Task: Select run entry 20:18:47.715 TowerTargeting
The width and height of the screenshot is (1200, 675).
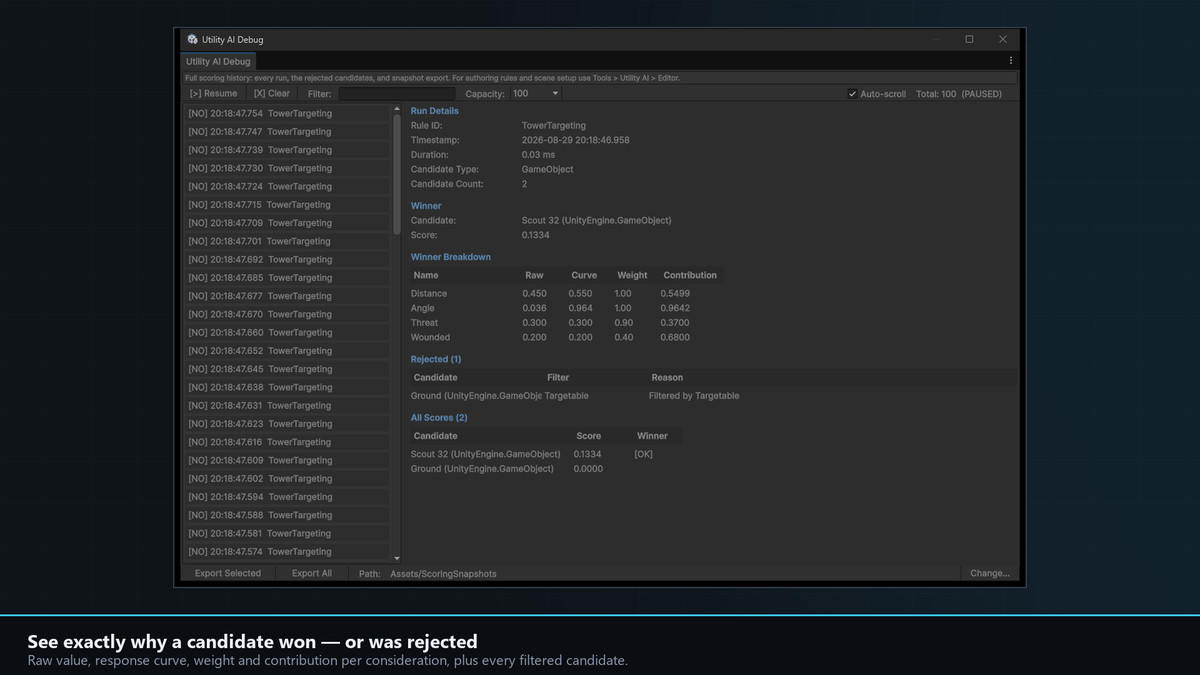Action: pyautogui.click(x=287, y=205)
